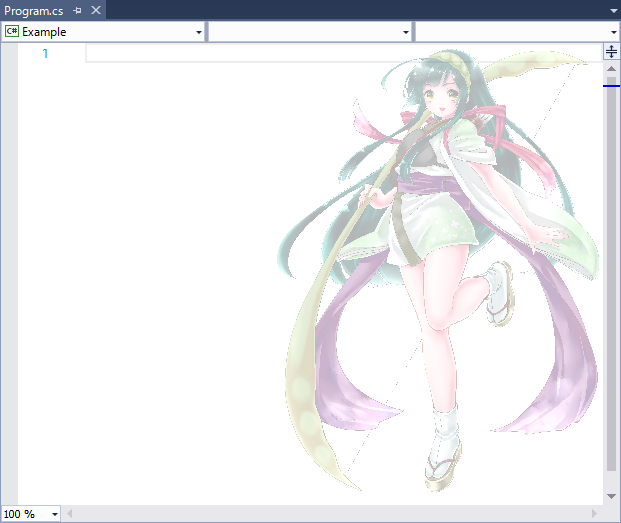Open the 100 % zoom dropdown
The width and height of the screenshot is (621, 523).
click(31, 514)
